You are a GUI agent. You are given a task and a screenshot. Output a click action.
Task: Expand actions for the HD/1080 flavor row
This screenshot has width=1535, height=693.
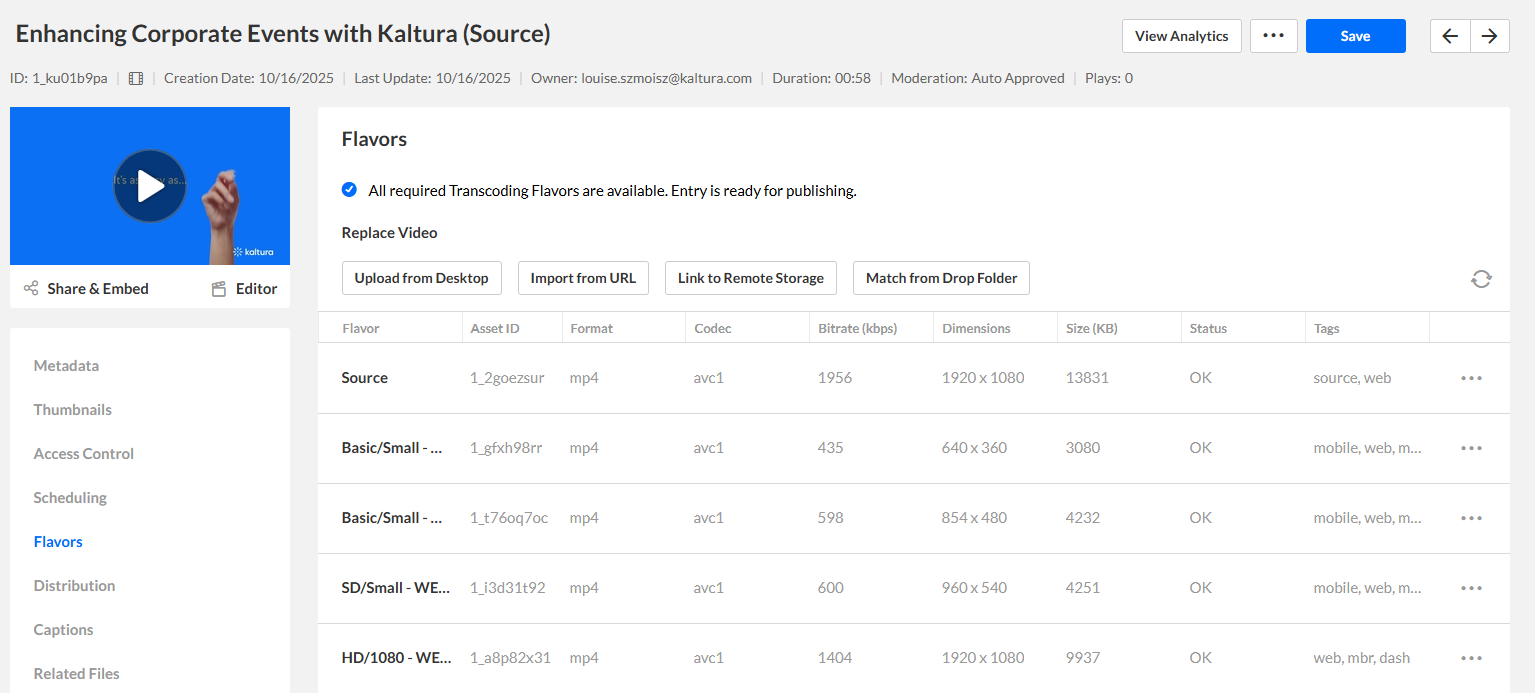[x=1471, y=658]
